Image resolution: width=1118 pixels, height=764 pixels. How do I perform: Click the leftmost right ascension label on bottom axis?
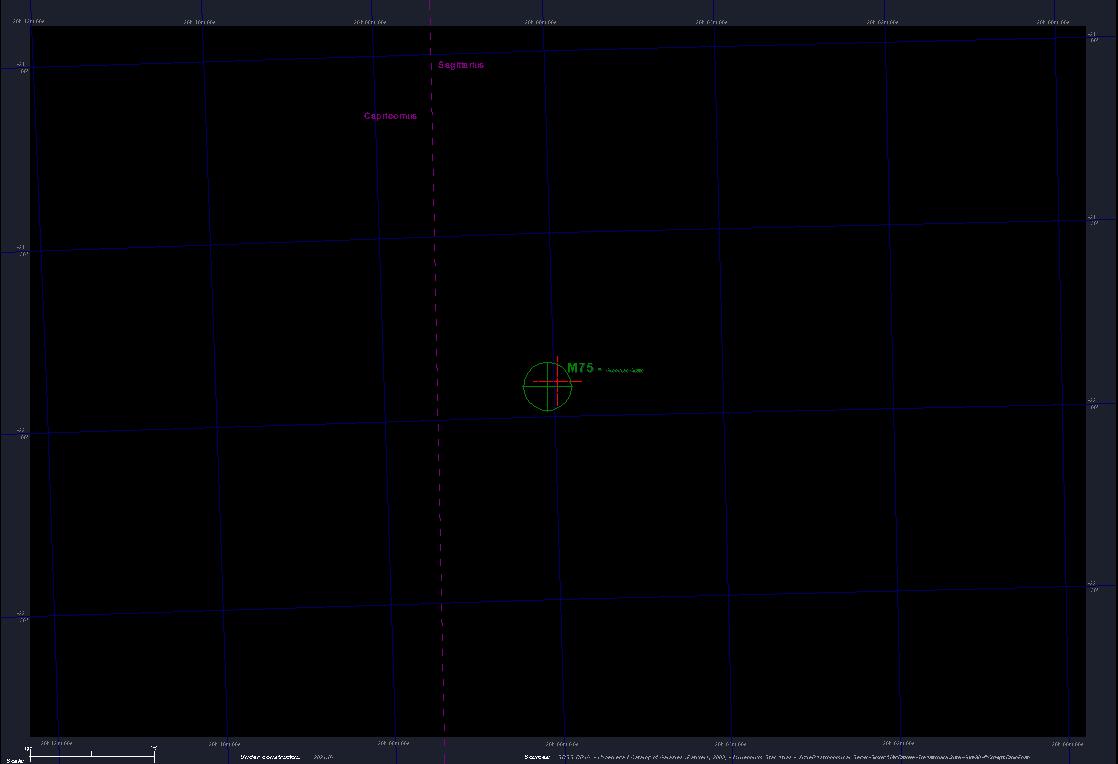click(56, 743)
